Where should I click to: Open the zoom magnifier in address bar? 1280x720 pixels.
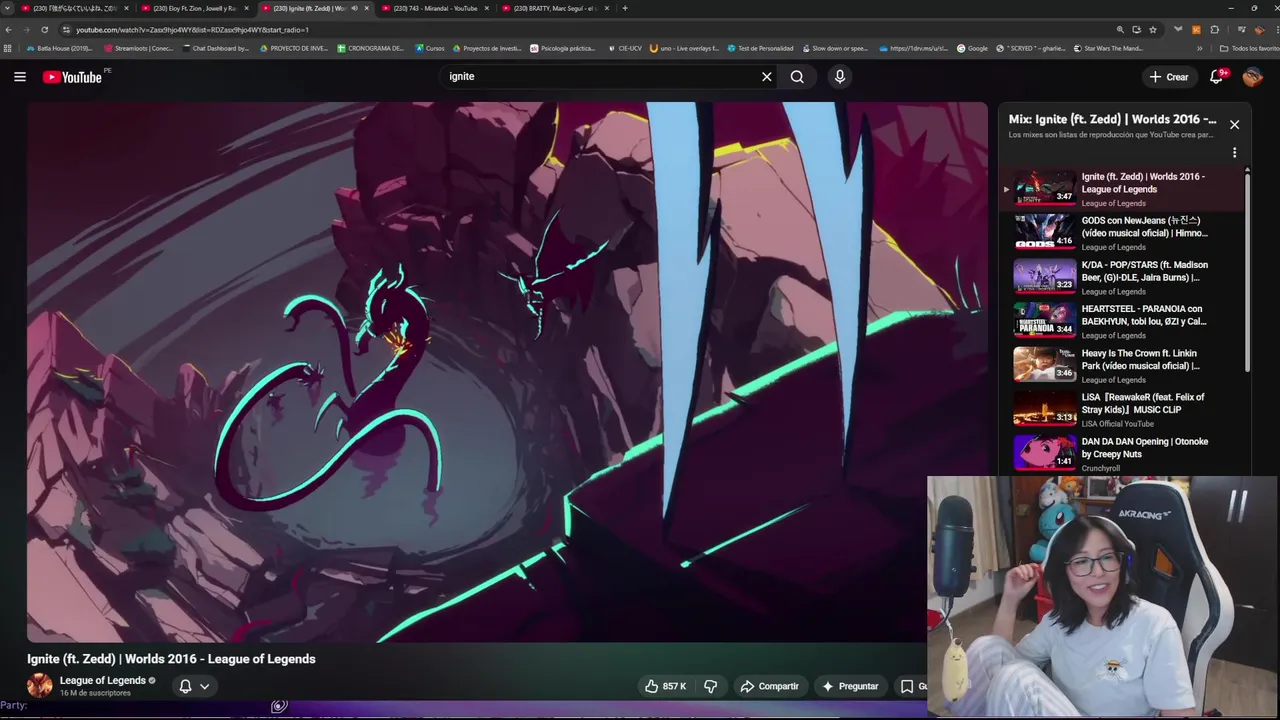[1120, 30]
